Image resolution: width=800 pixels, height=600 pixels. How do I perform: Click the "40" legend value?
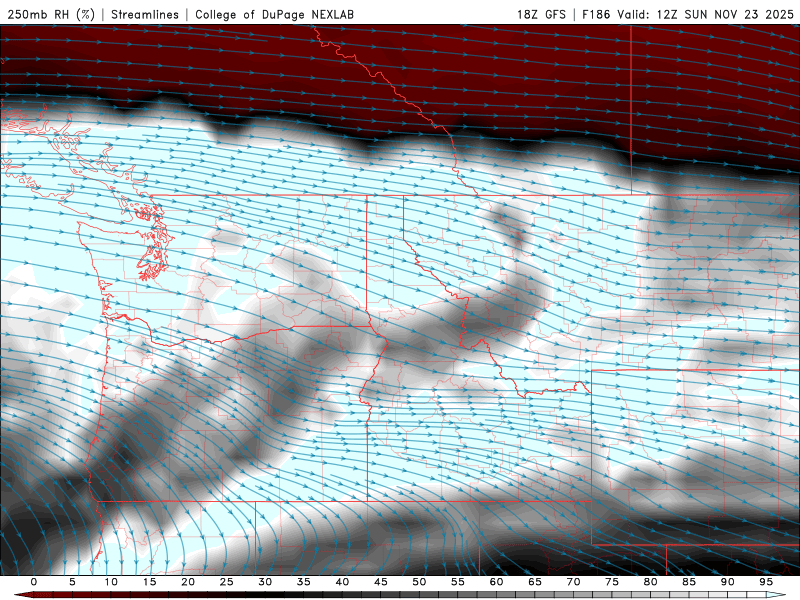[342, 582]
